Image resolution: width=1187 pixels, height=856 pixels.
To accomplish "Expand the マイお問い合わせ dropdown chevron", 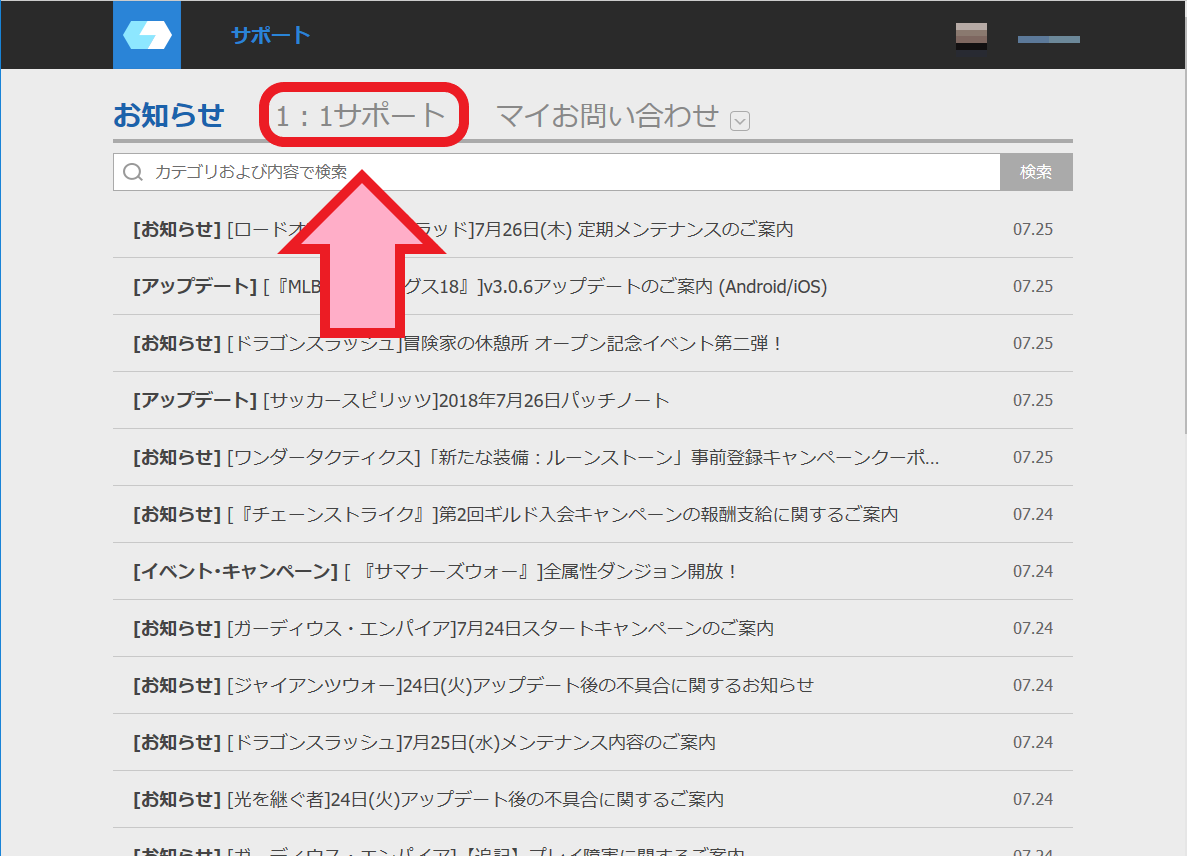I will 739,120.
